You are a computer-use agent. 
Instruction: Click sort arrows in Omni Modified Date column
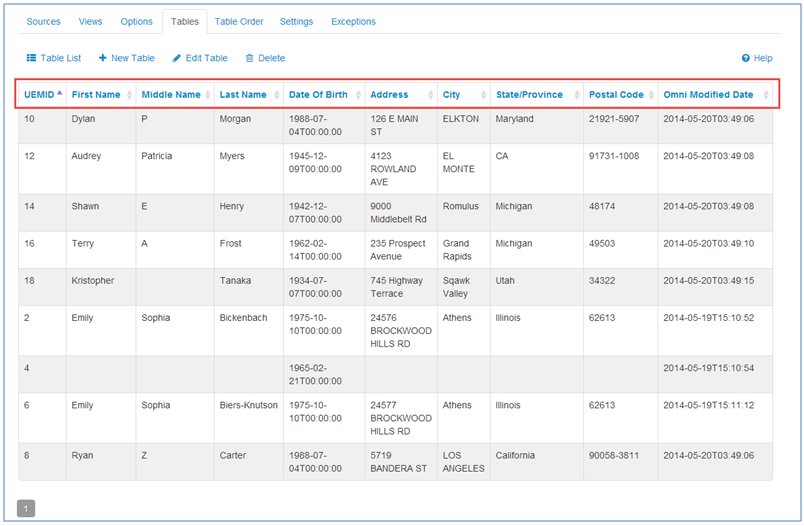coord(766,95)
